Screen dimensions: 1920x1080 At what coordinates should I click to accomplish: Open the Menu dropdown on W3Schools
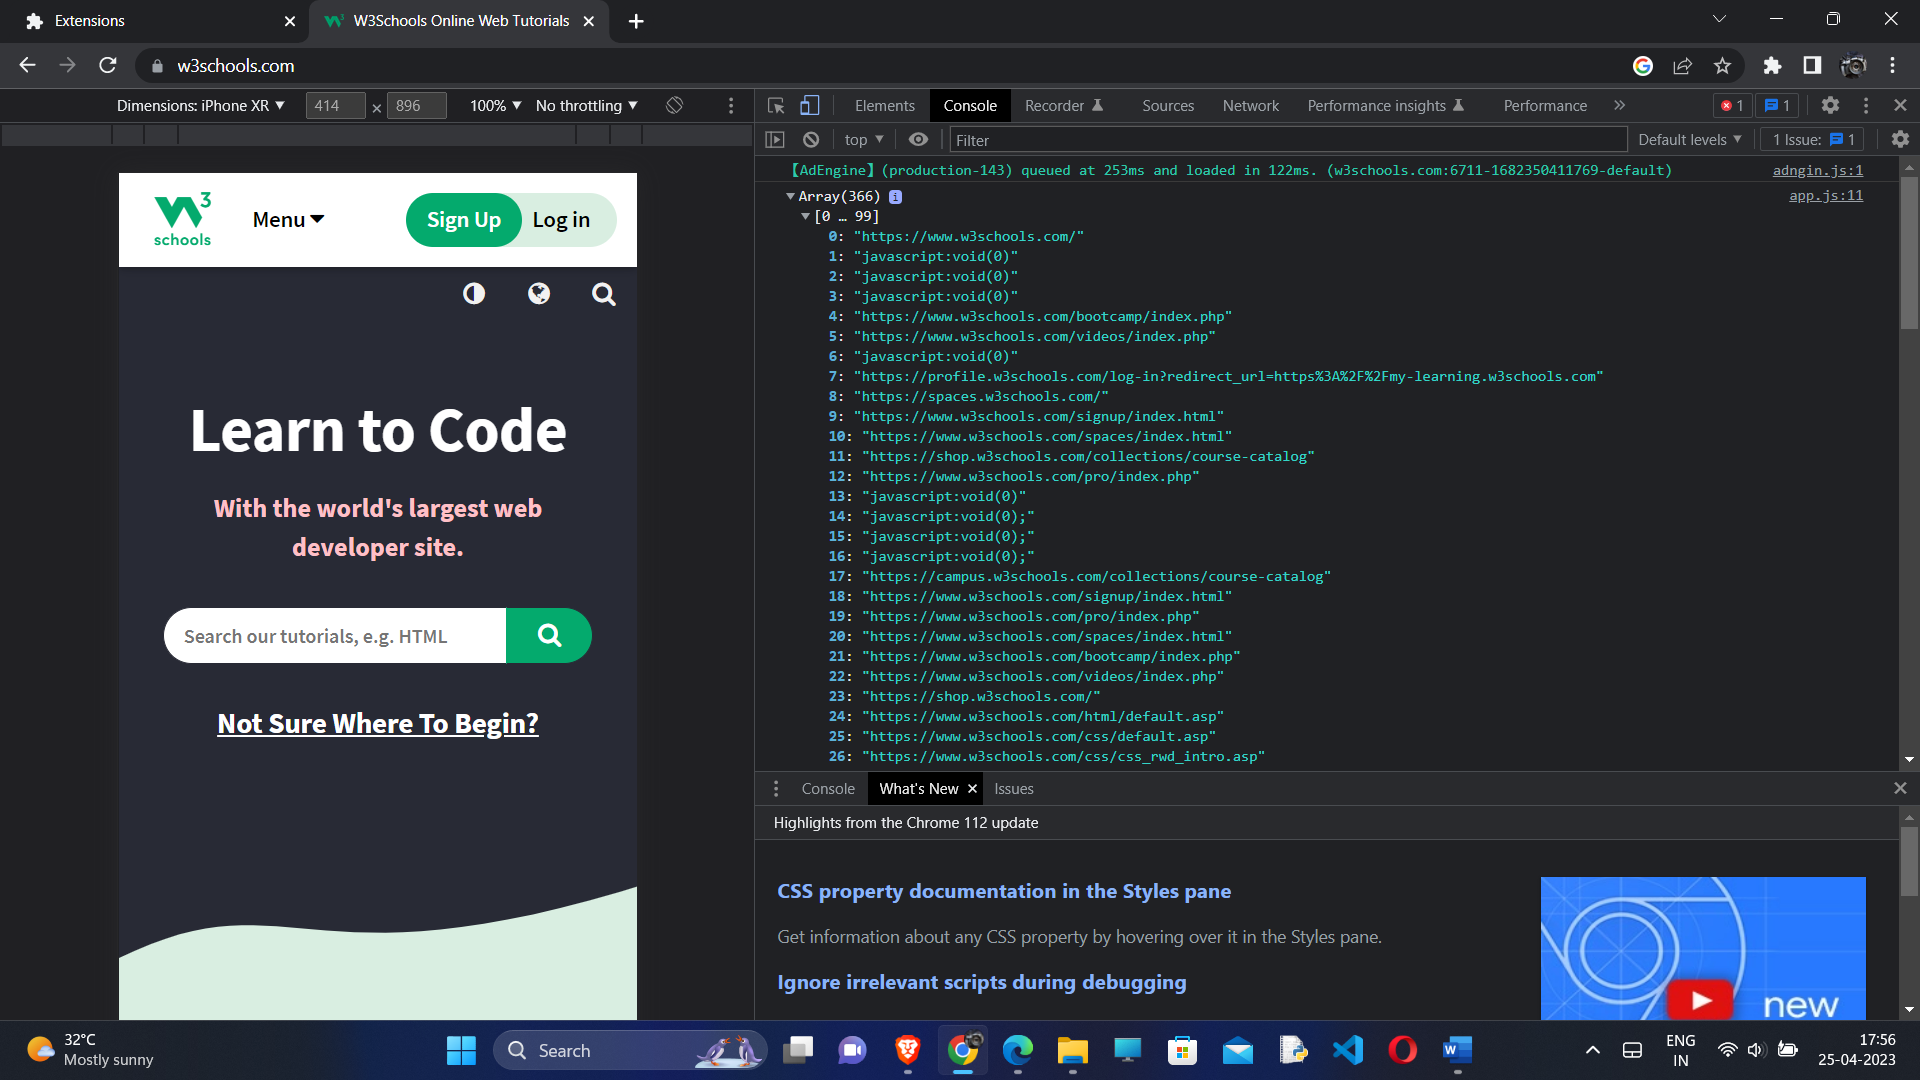pos(288,220)
